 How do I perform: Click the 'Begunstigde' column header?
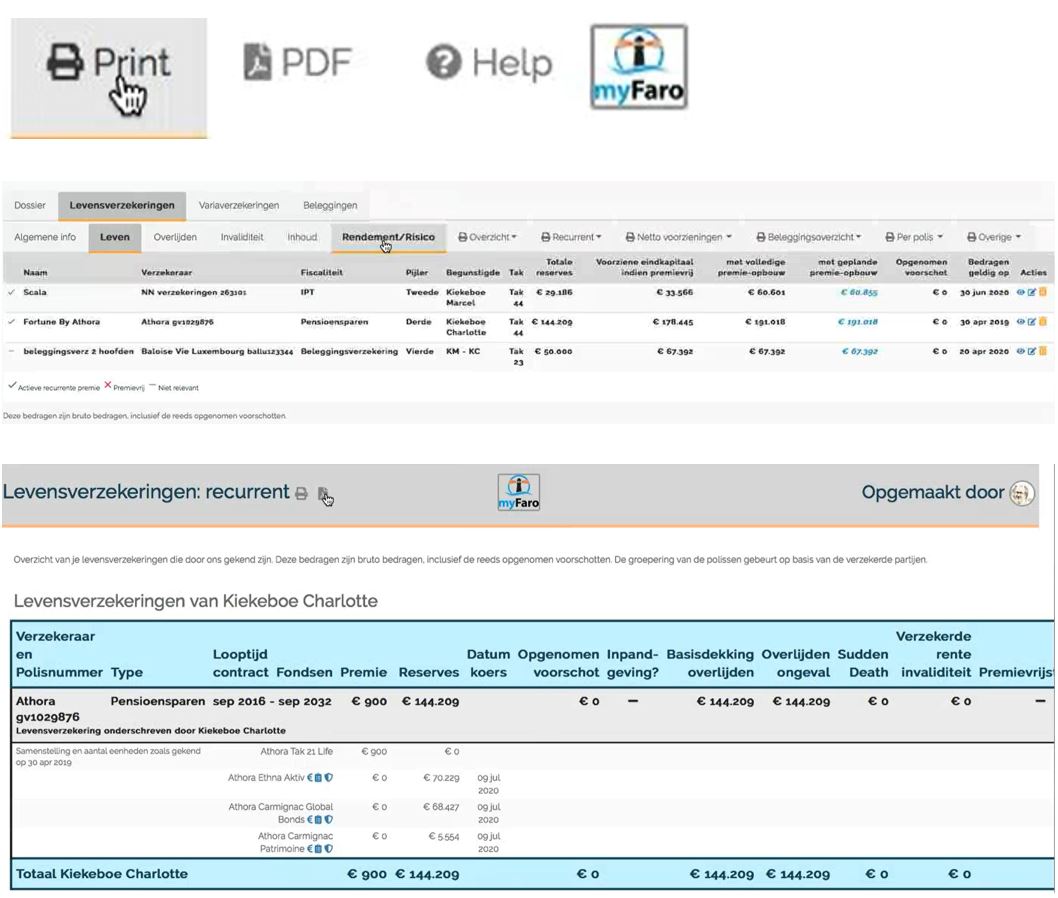[x=473, y=273]
